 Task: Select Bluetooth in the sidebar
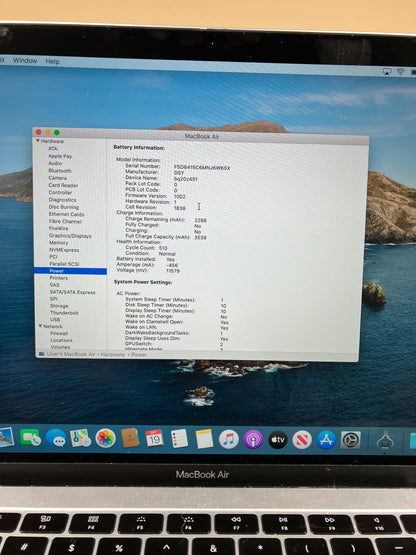60,171
